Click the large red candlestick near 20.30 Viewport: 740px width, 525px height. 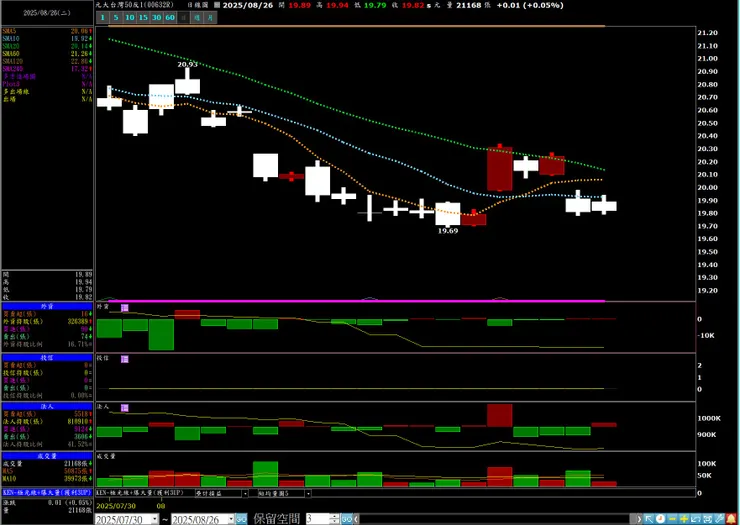(500, 169)
